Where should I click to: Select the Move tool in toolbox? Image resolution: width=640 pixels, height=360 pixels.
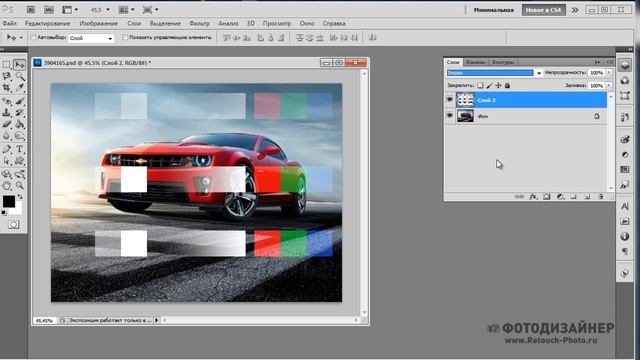[x=19, y=64]
